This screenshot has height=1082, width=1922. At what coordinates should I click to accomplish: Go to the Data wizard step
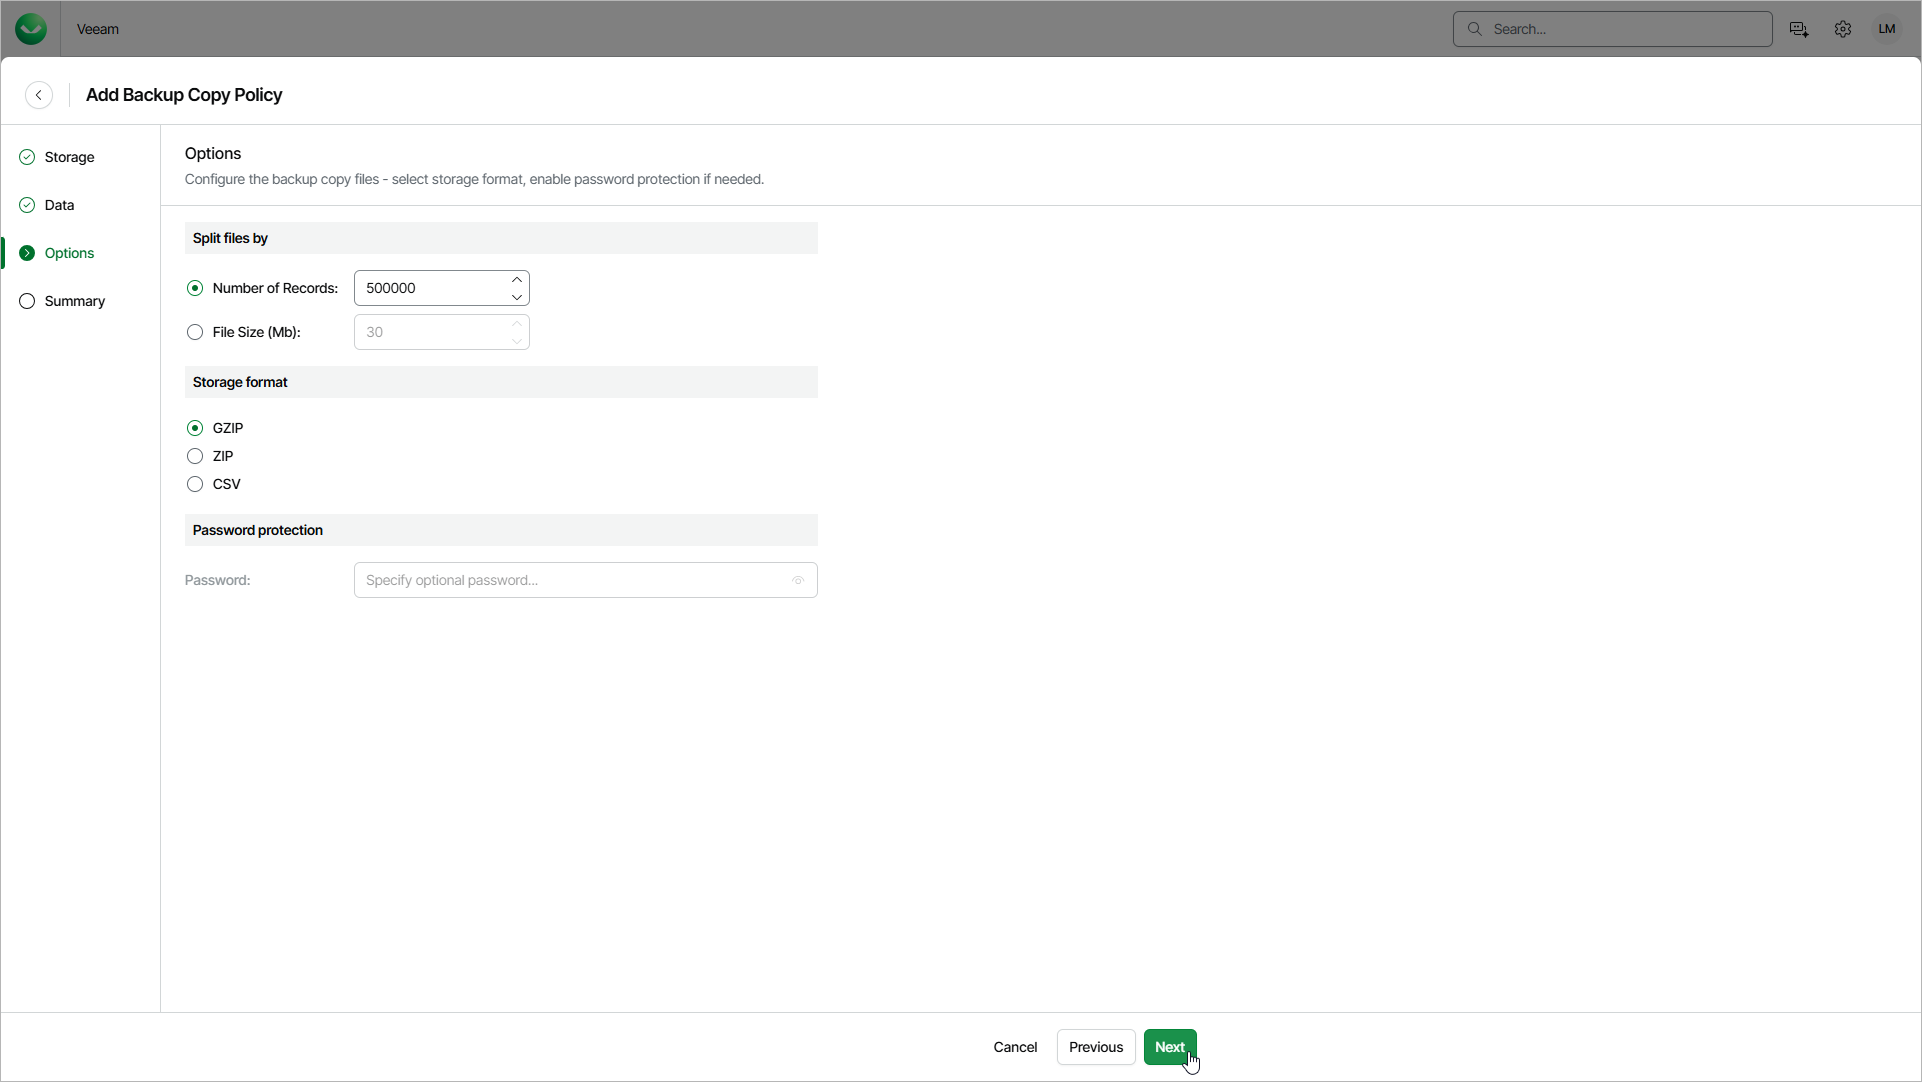coord(47,205)
